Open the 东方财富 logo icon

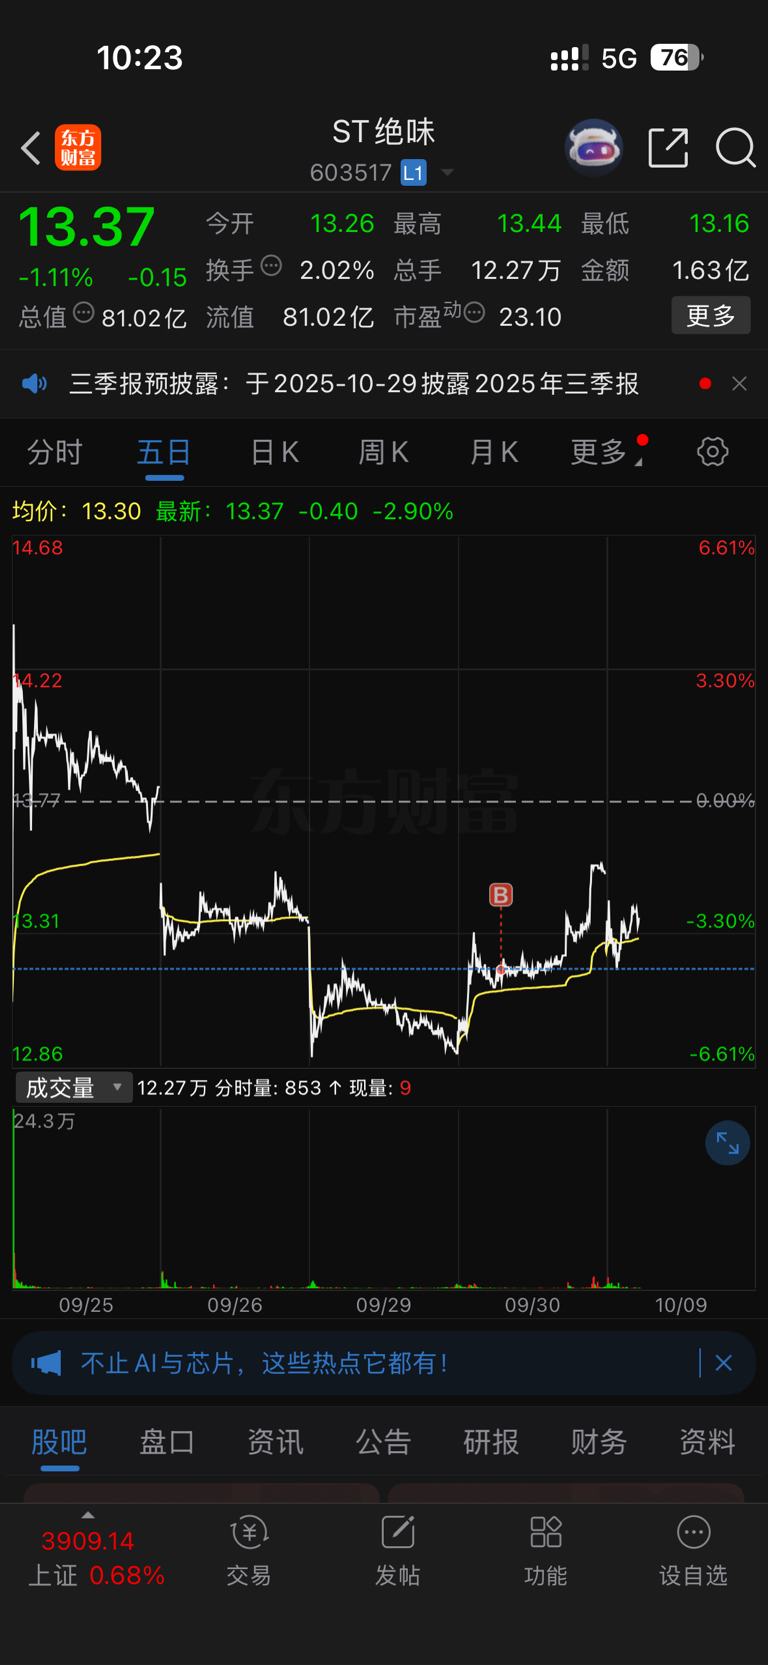pyautogui.click(x=78, y=148)
